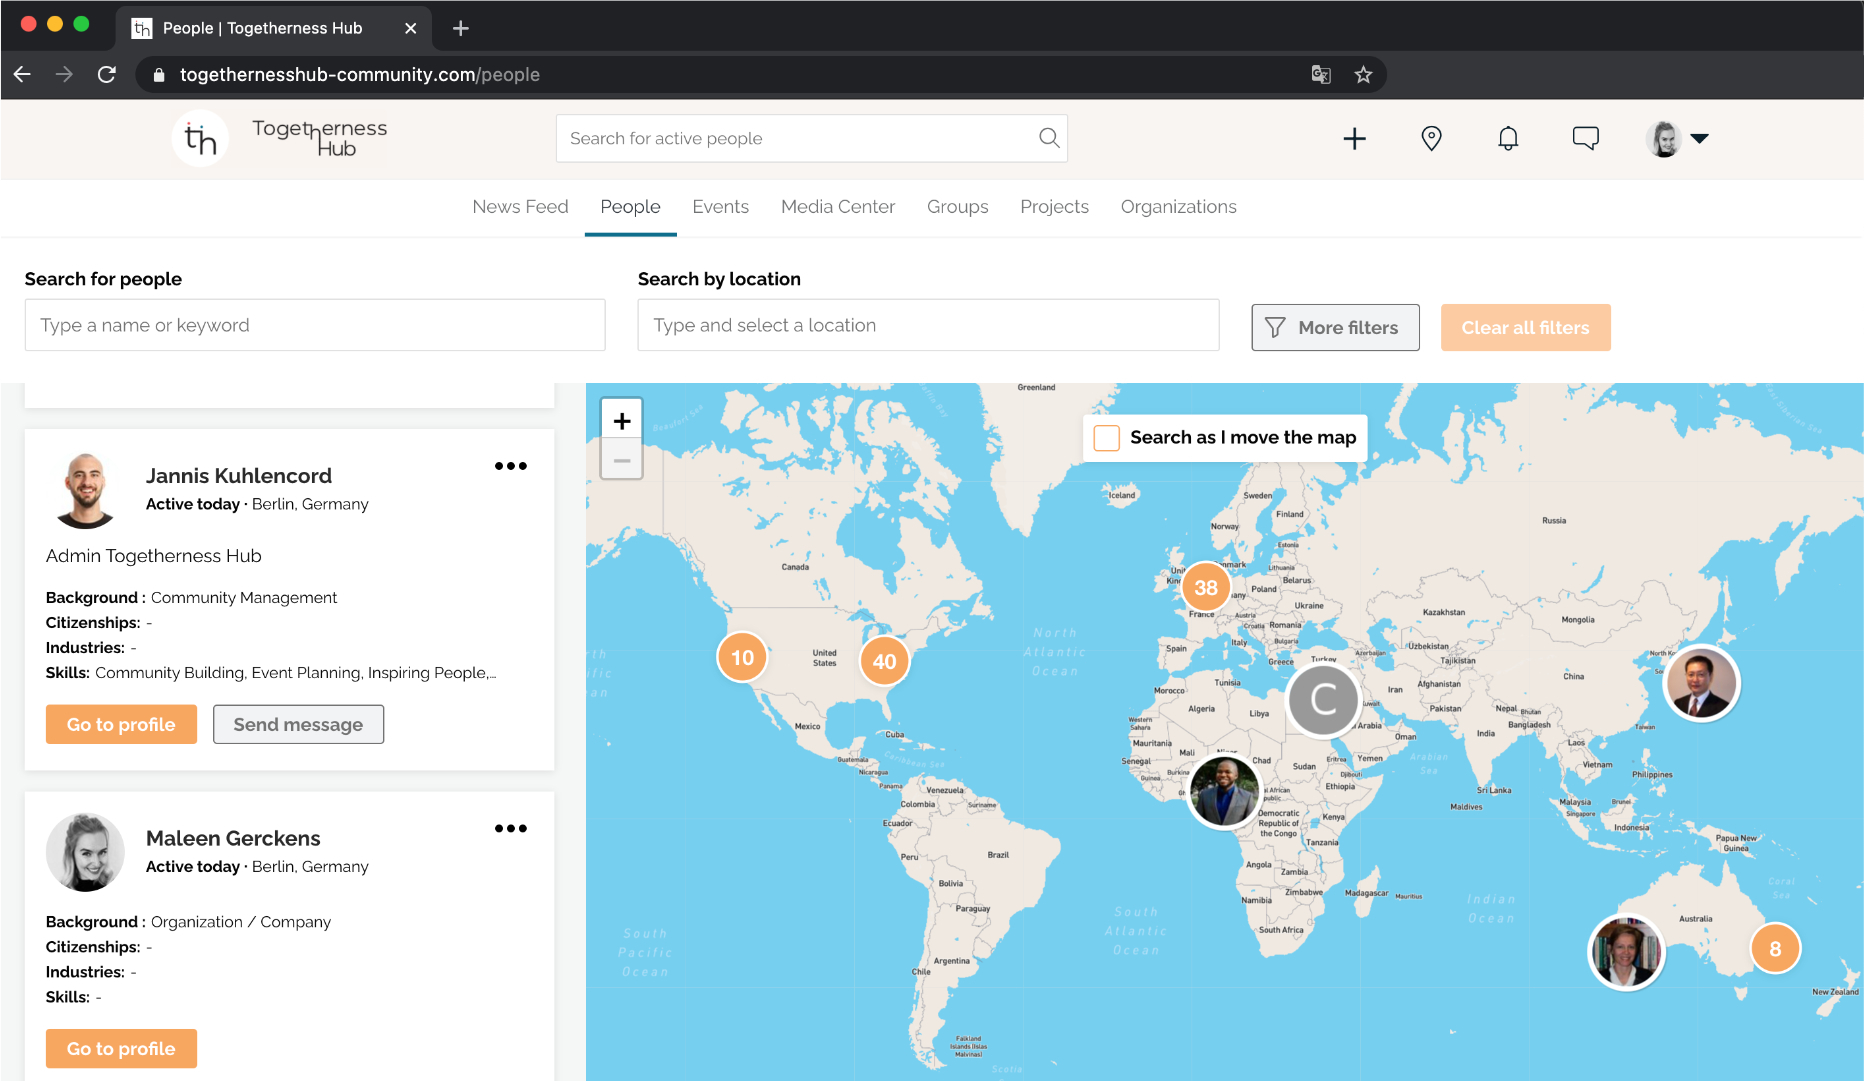
Task: Focus the Type a name or keyword field
Action: tap(315, 325)
